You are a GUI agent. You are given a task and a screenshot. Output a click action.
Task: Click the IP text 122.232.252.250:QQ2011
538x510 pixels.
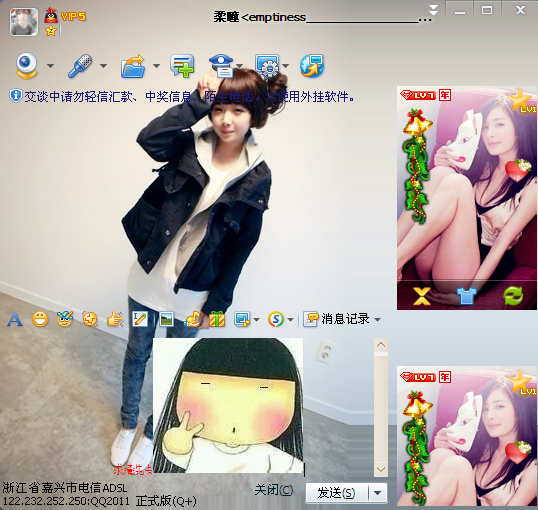click(66, 501)
